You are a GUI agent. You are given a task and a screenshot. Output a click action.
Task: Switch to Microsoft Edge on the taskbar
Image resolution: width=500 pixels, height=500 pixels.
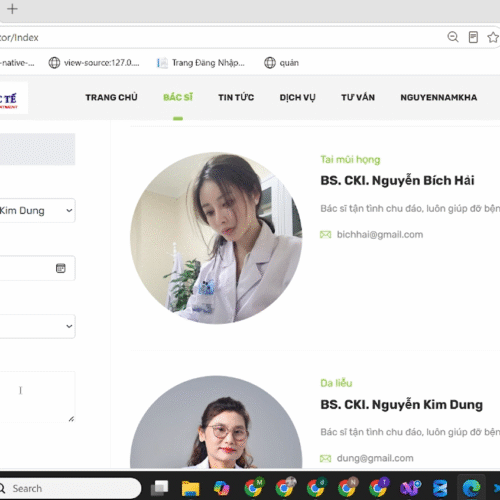click(x=471, y=488)
